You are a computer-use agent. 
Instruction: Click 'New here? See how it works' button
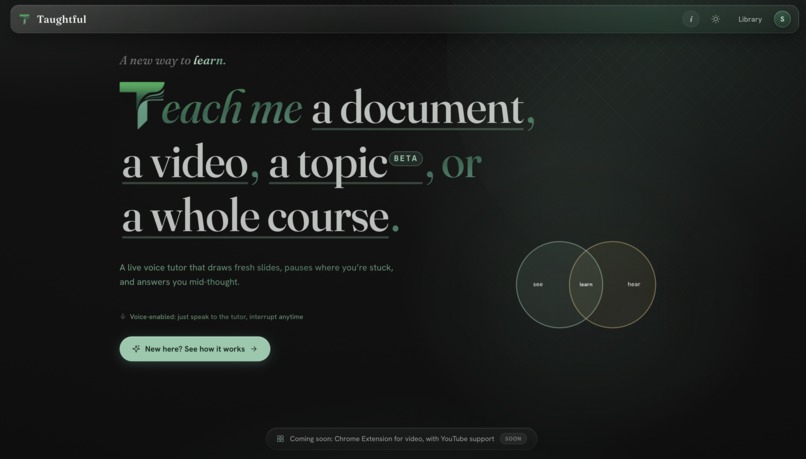click(x=195, y=349)
